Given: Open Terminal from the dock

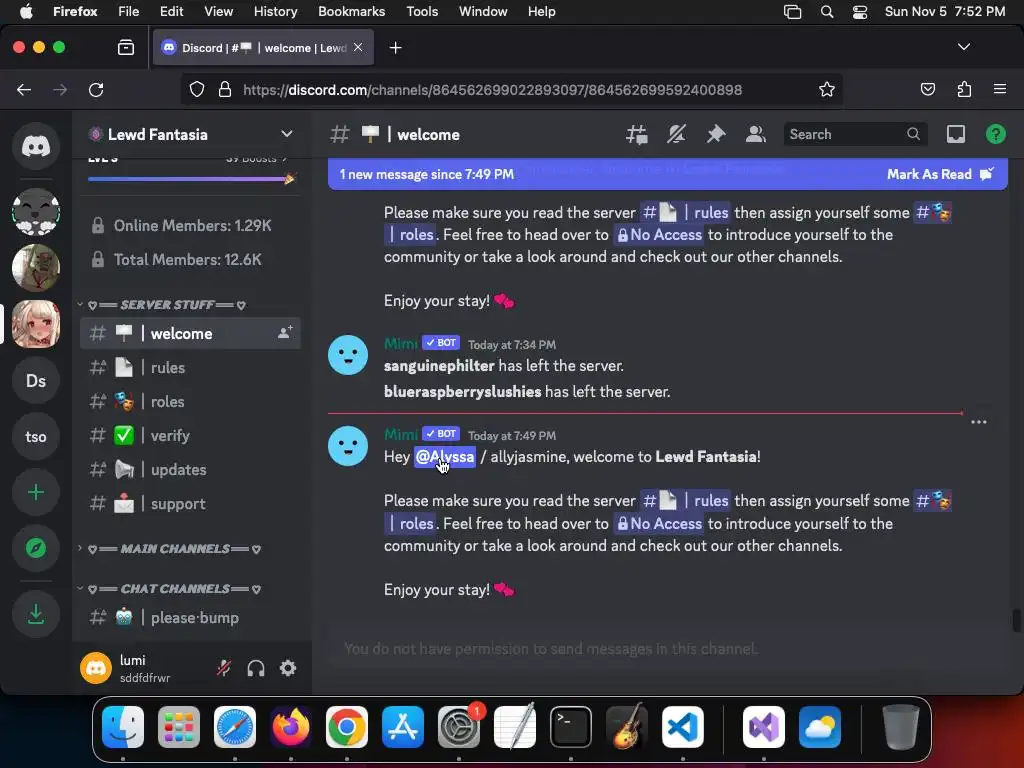Looking at the screenshot, I should coord(571,726).
